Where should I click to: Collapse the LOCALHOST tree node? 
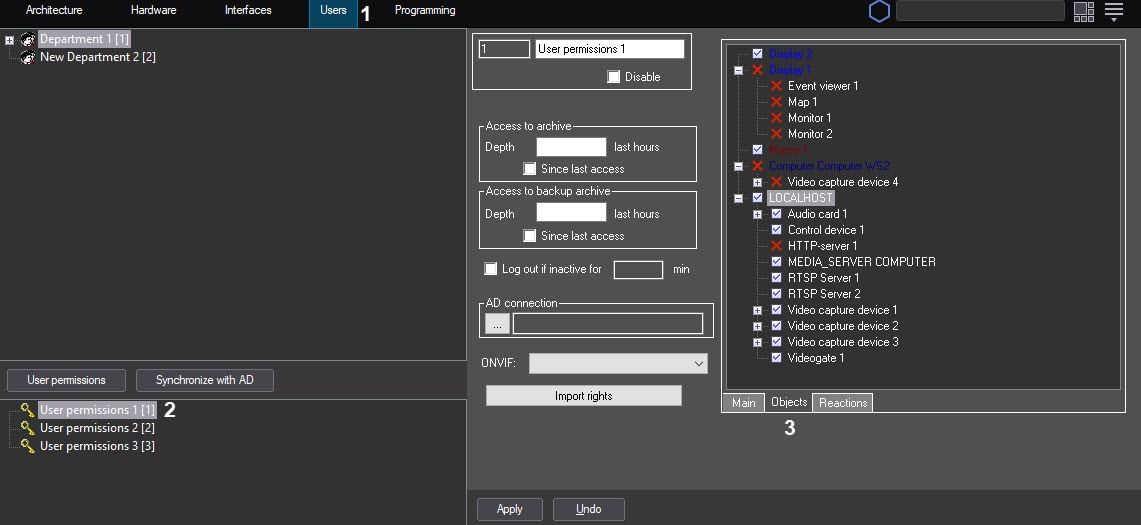click(739, 199)
